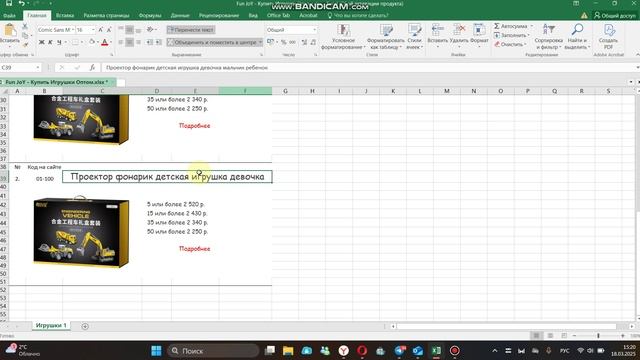The width and height of the screenshot is (640, 360).
Task: Open the Файл menu tab
Action: coord(9,16)
